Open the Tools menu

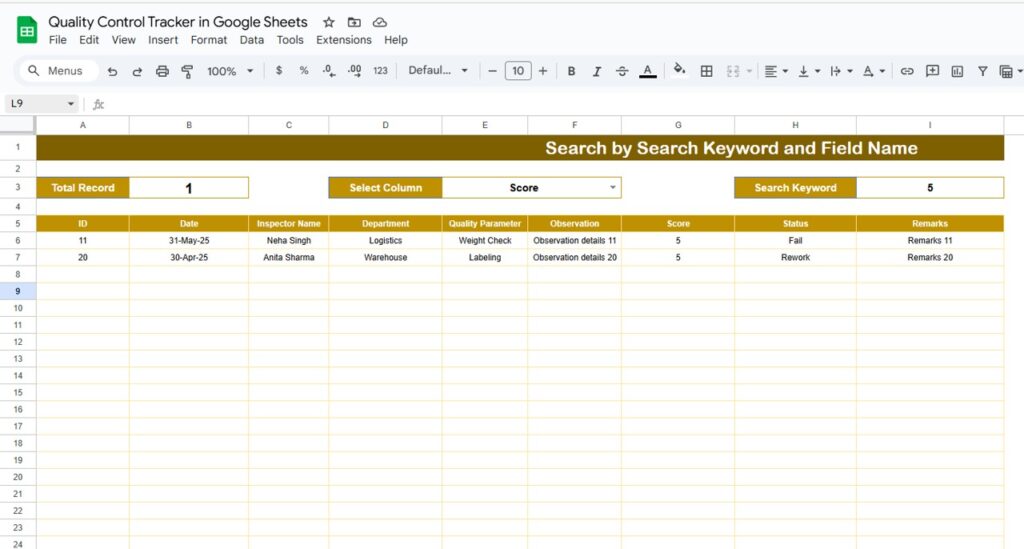pos(290,40)
